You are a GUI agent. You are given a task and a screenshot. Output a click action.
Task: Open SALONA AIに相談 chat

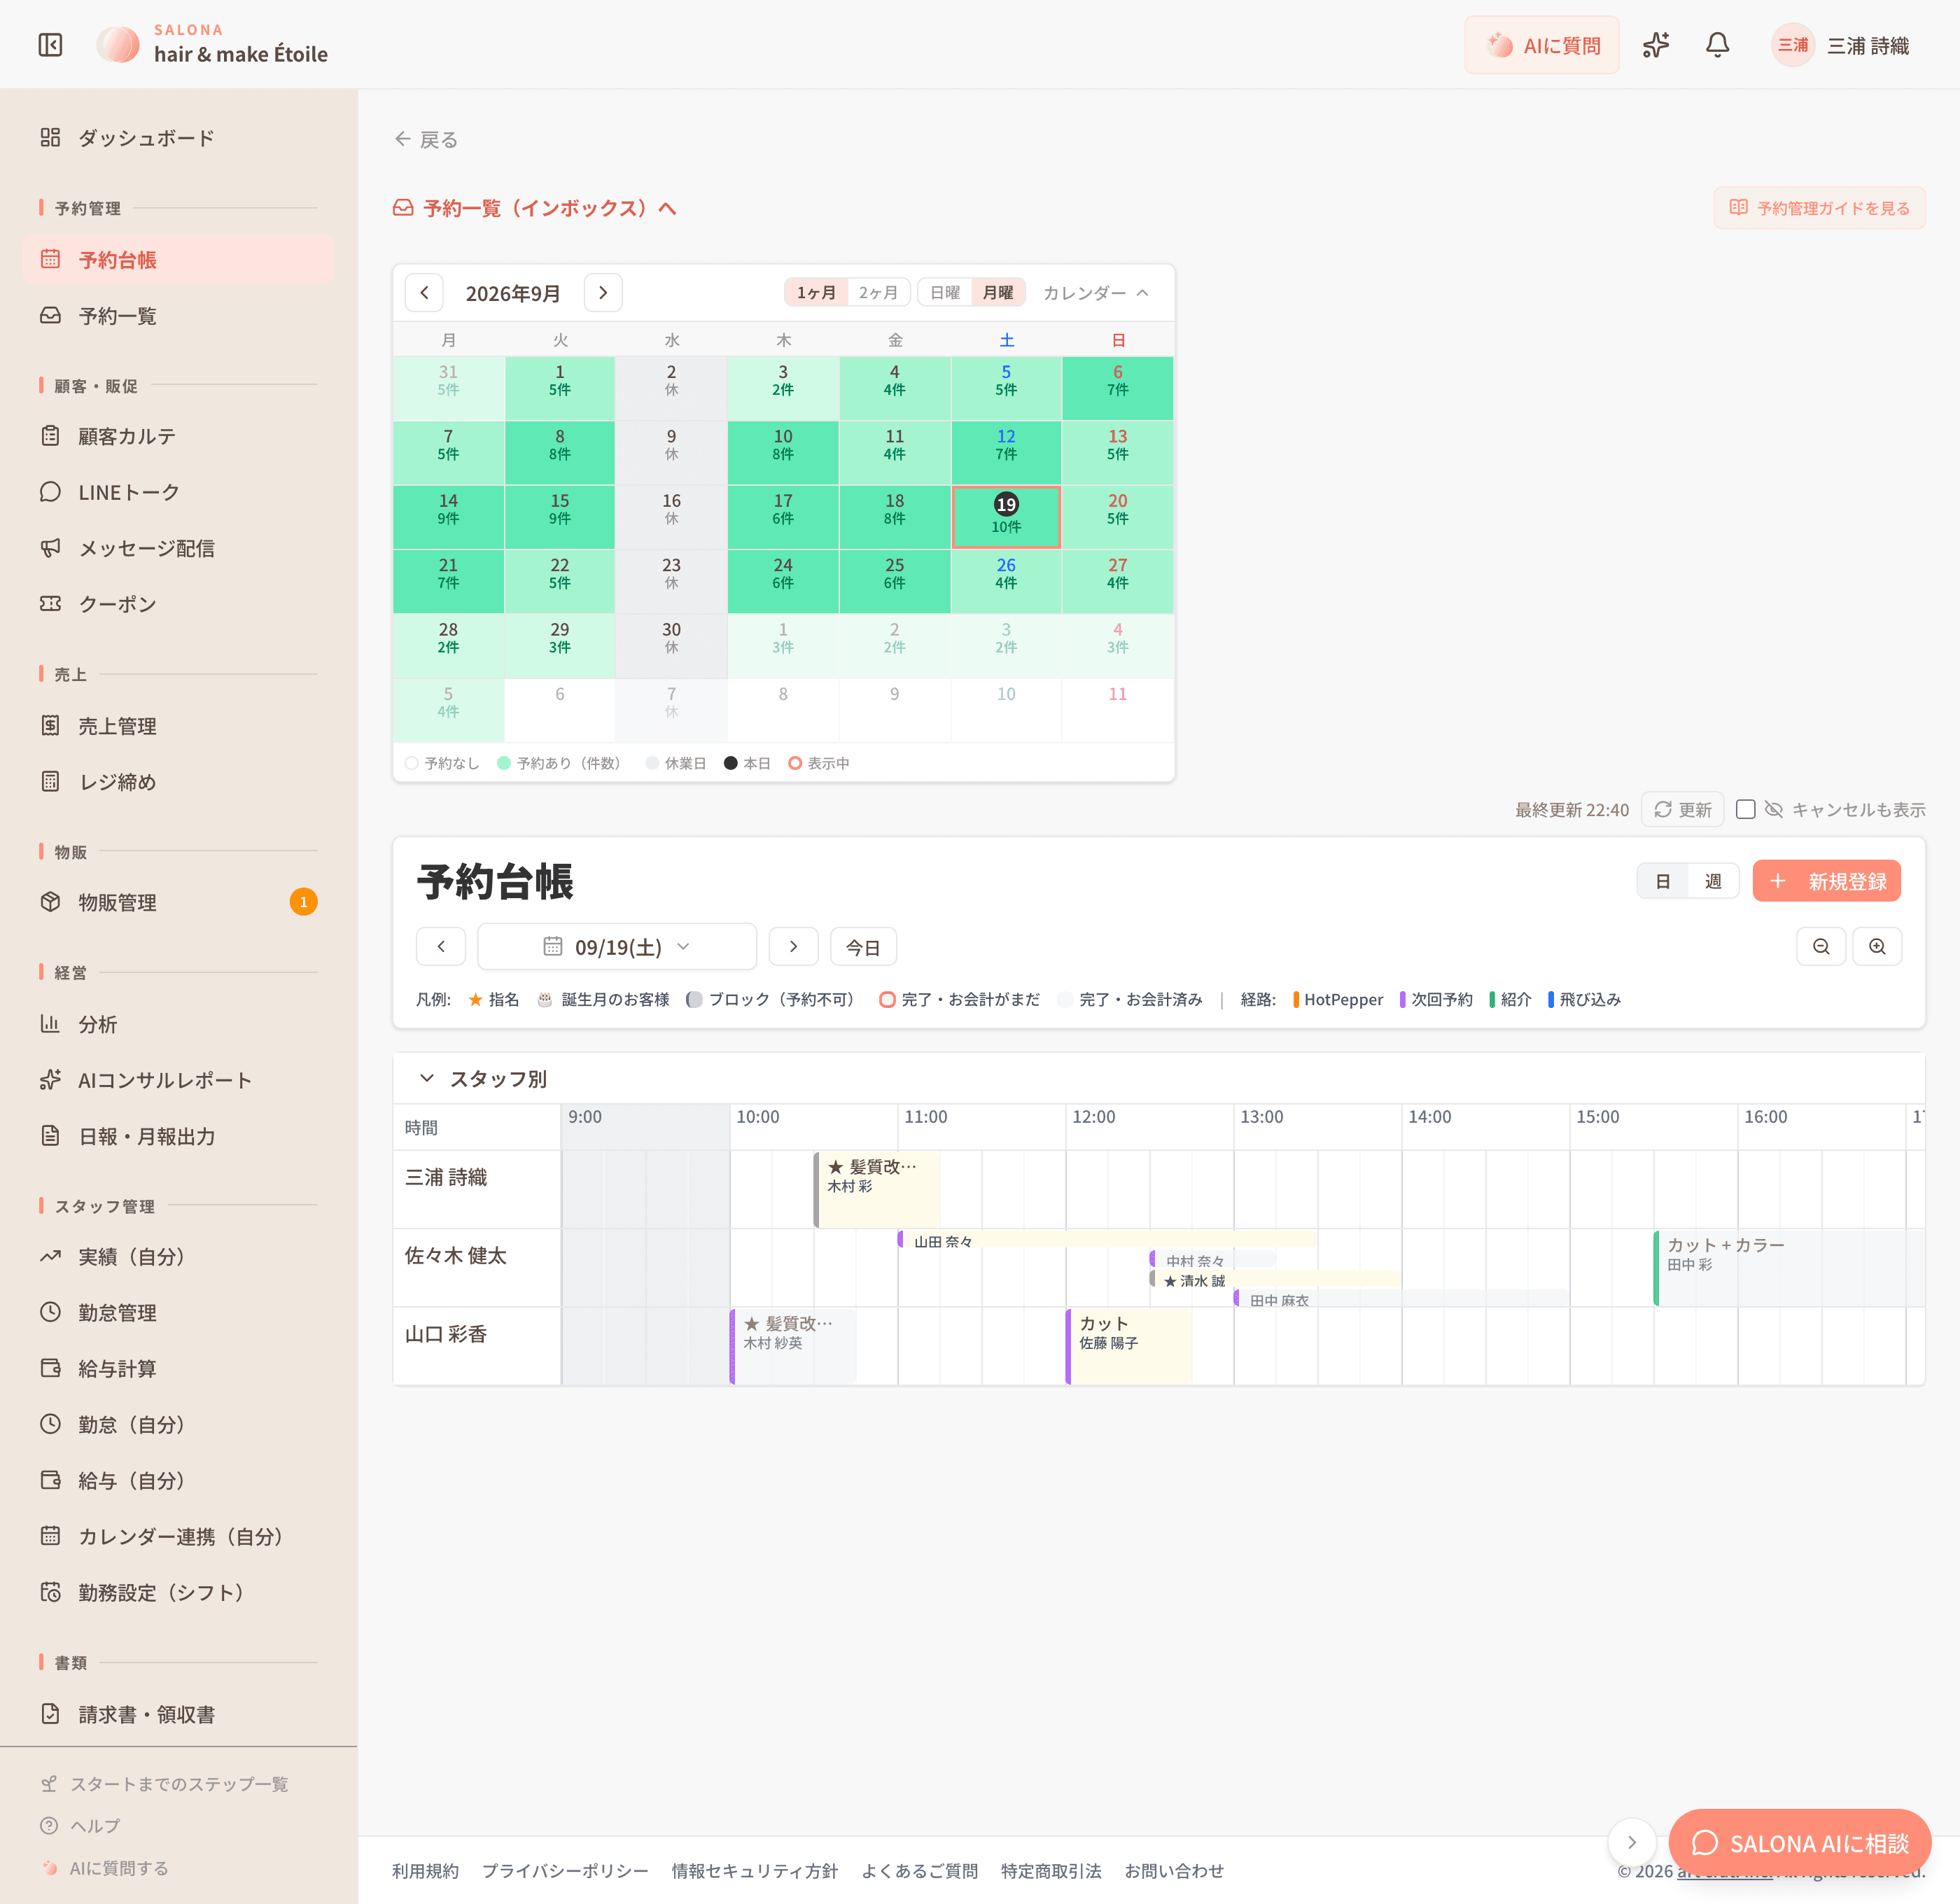click(1799, 1842)
